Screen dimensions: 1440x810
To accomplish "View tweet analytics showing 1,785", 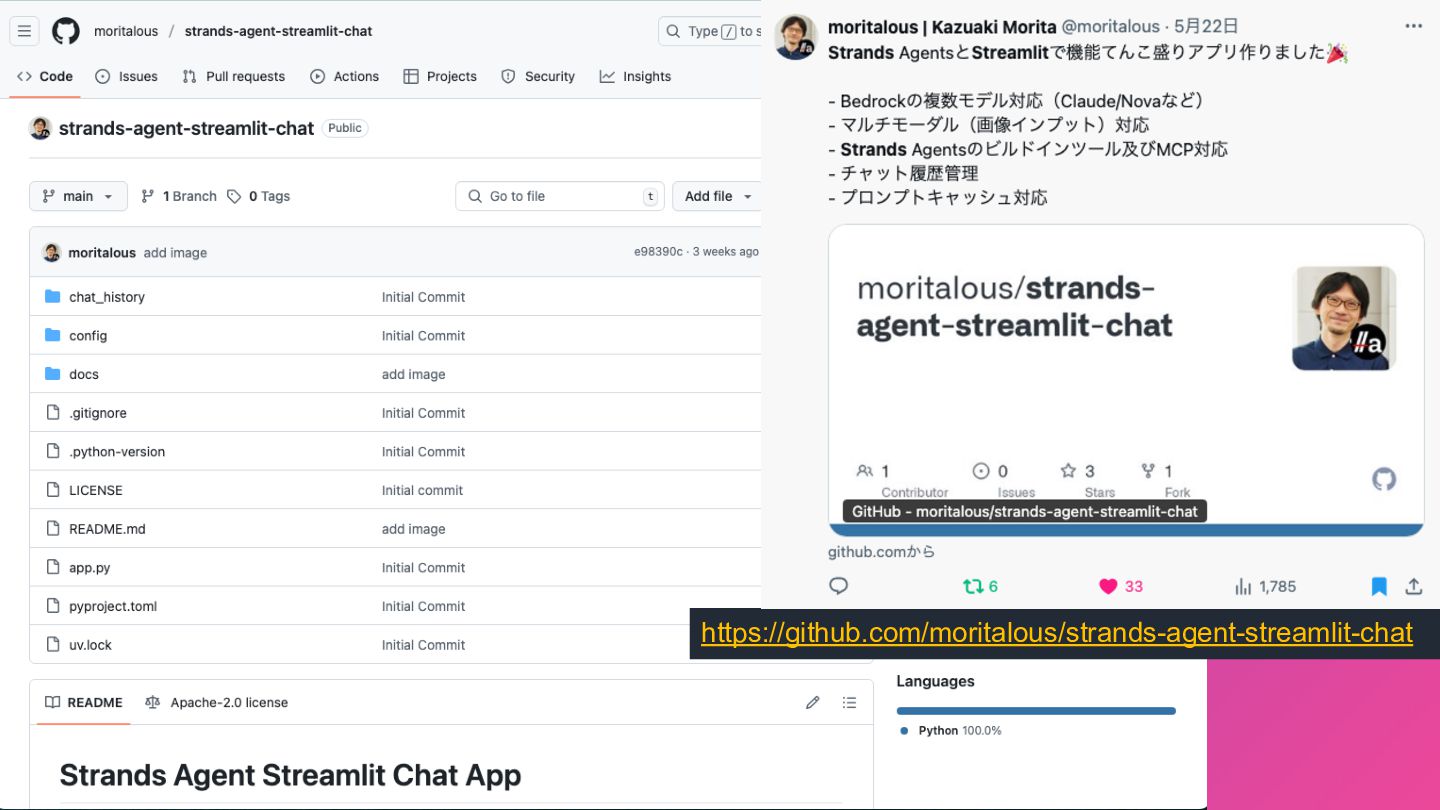I will [x=1265, y=586].
